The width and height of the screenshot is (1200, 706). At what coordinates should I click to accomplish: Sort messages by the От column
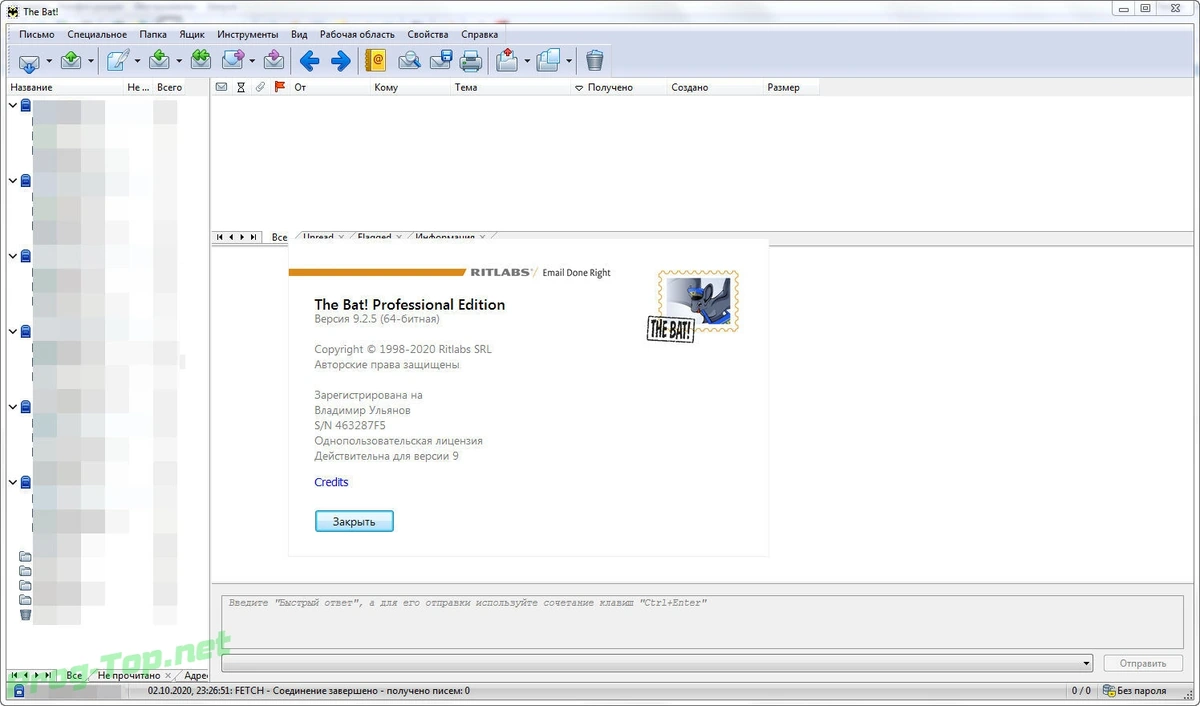point(330,87)
